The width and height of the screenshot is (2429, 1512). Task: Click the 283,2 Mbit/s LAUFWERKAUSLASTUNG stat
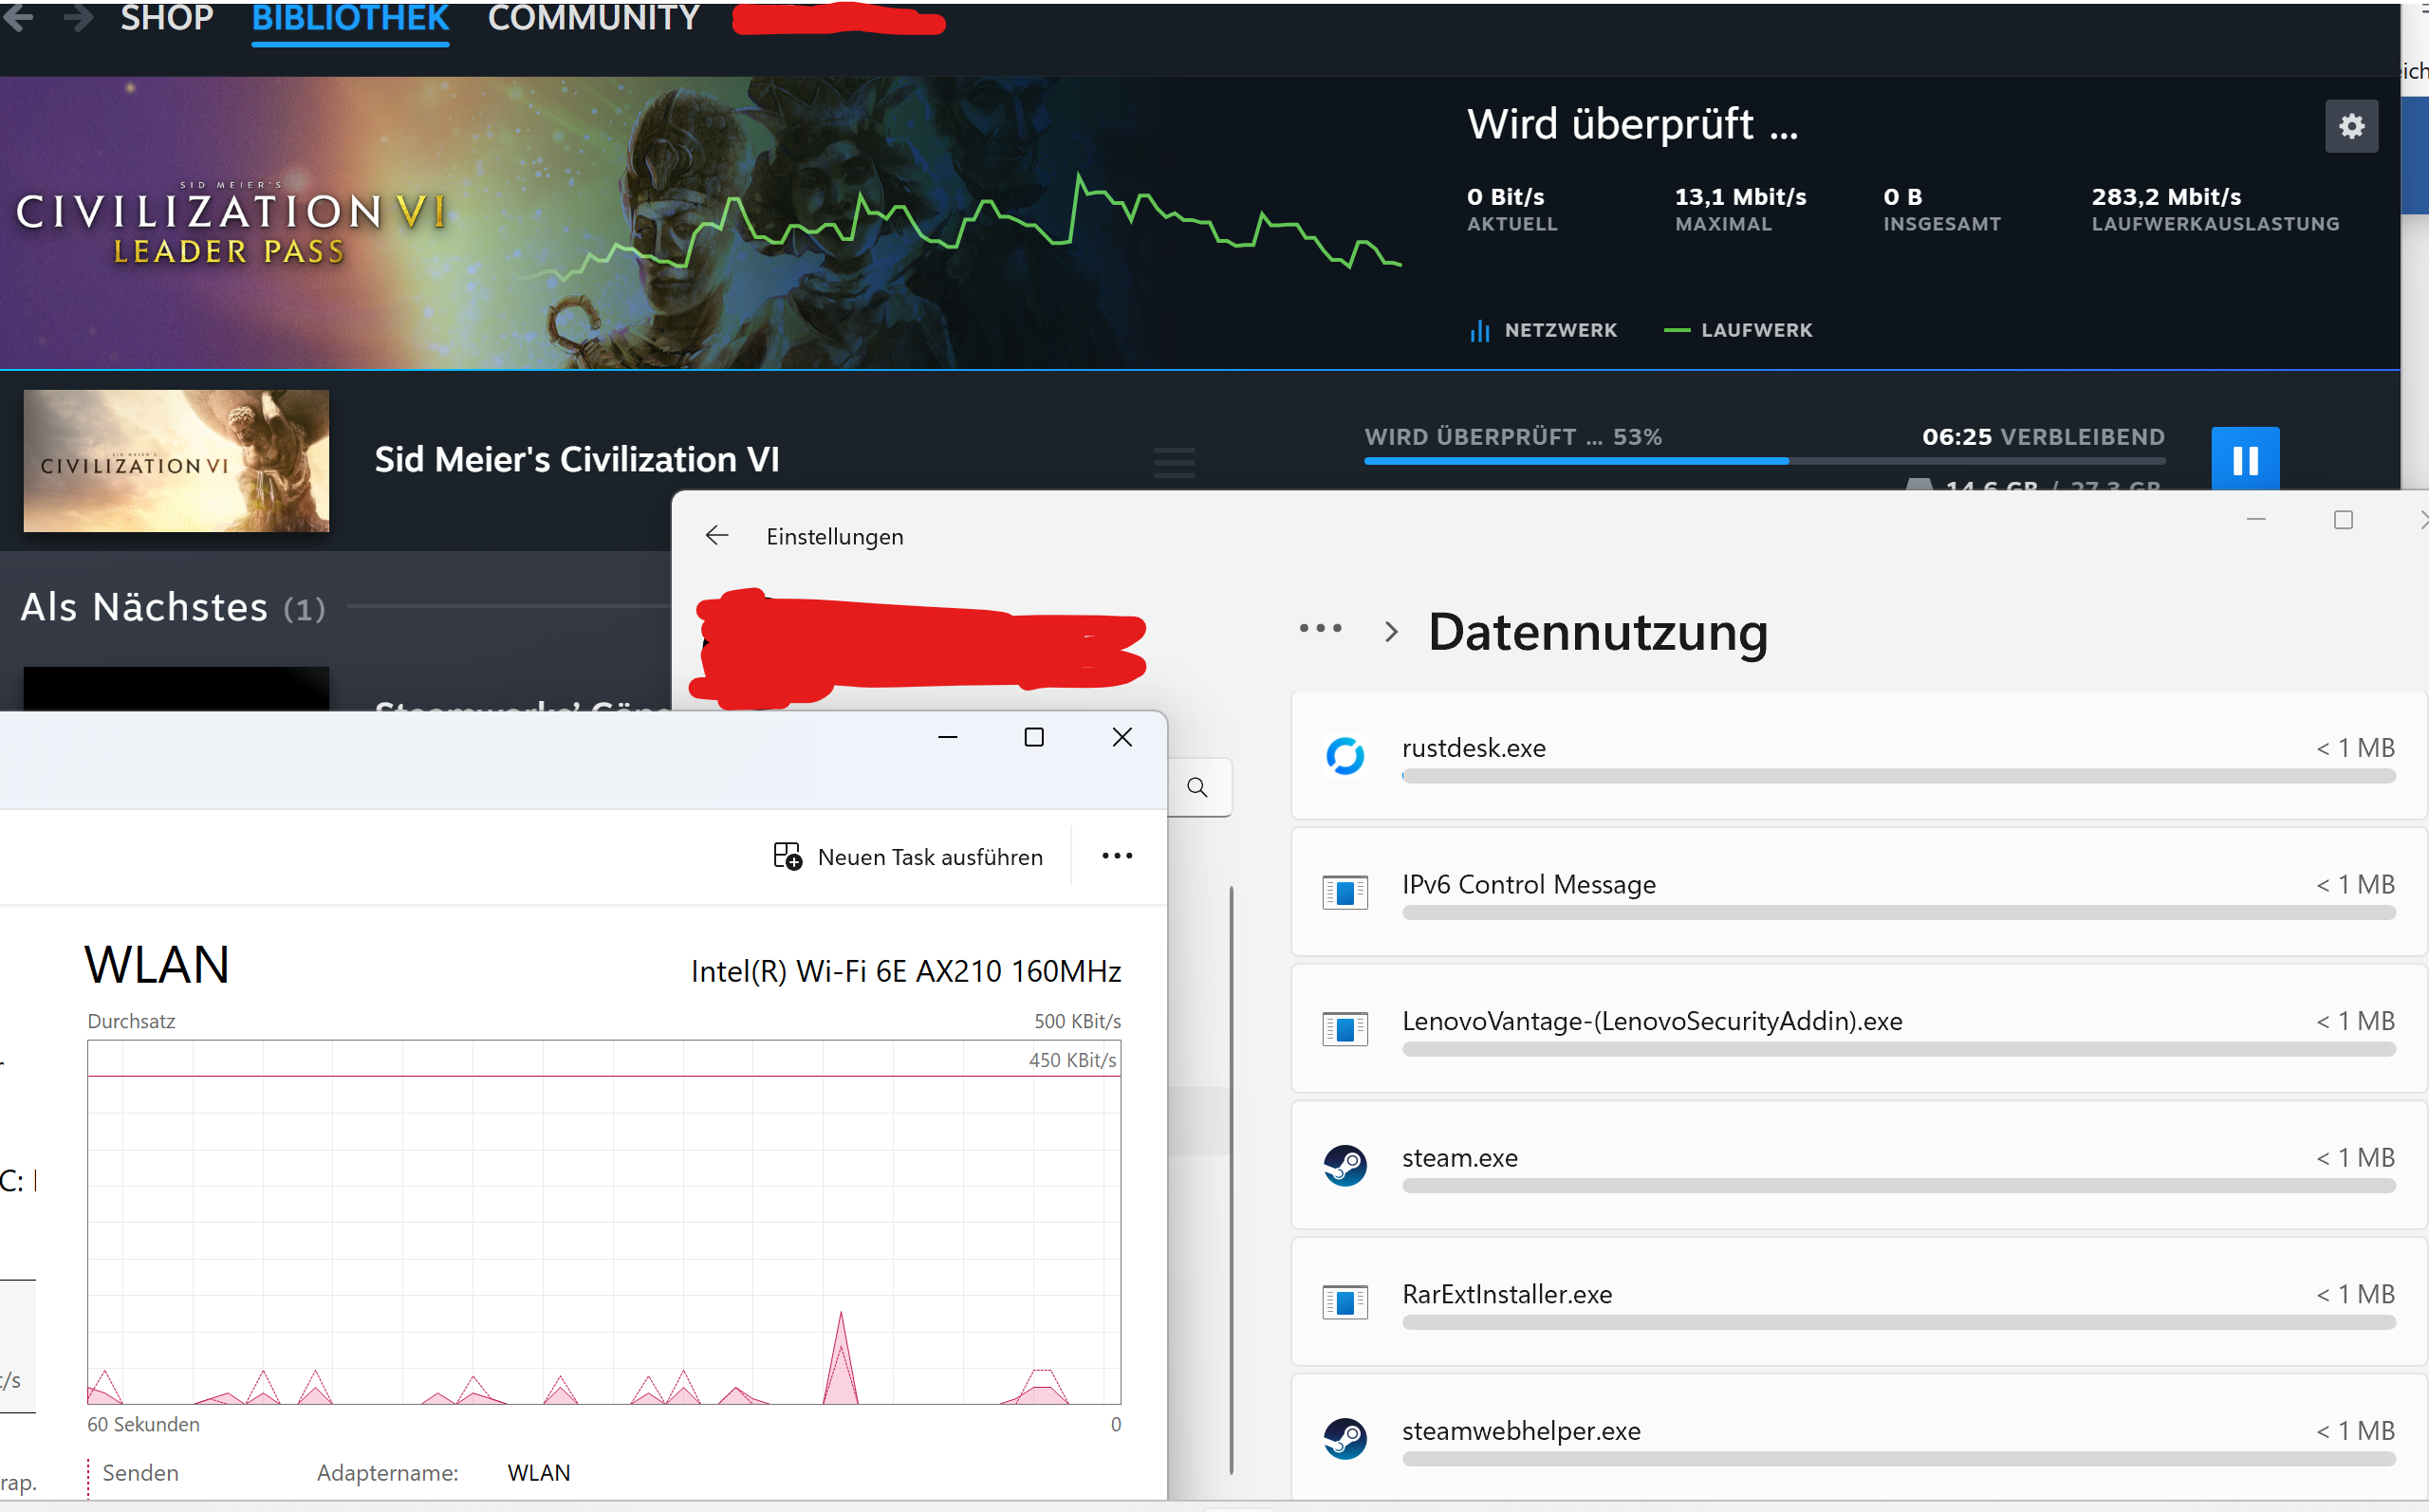click(x=2215, y=209)
